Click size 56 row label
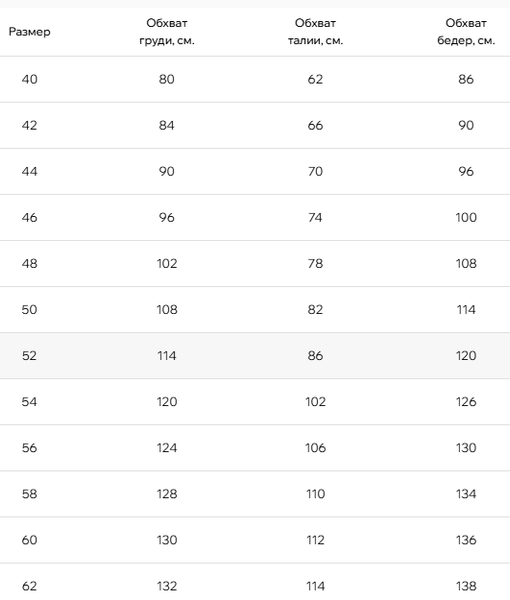This screenshot has height=600, width=510. point(29,448)
